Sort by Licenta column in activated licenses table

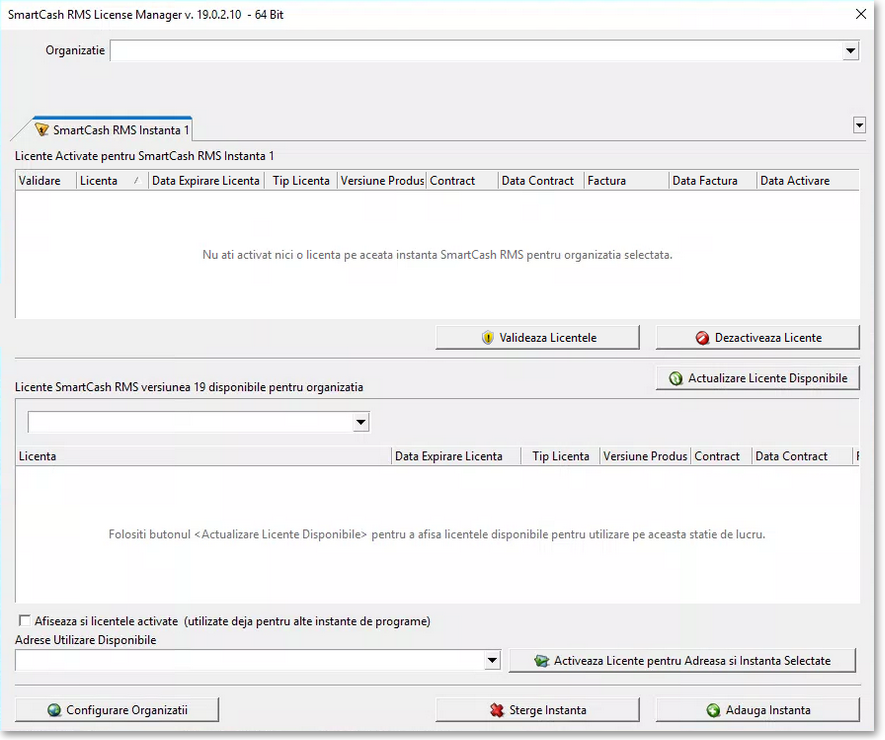click(112, 181)
